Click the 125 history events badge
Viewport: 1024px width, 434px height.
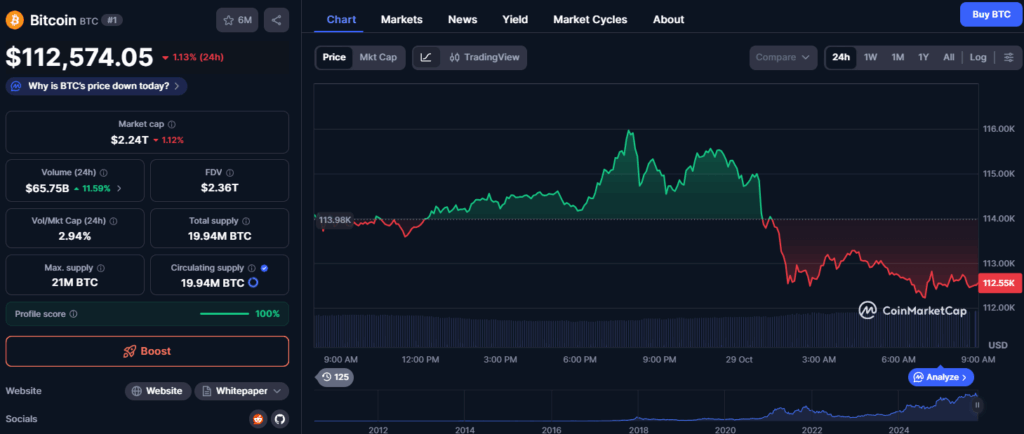click(335, 377)
